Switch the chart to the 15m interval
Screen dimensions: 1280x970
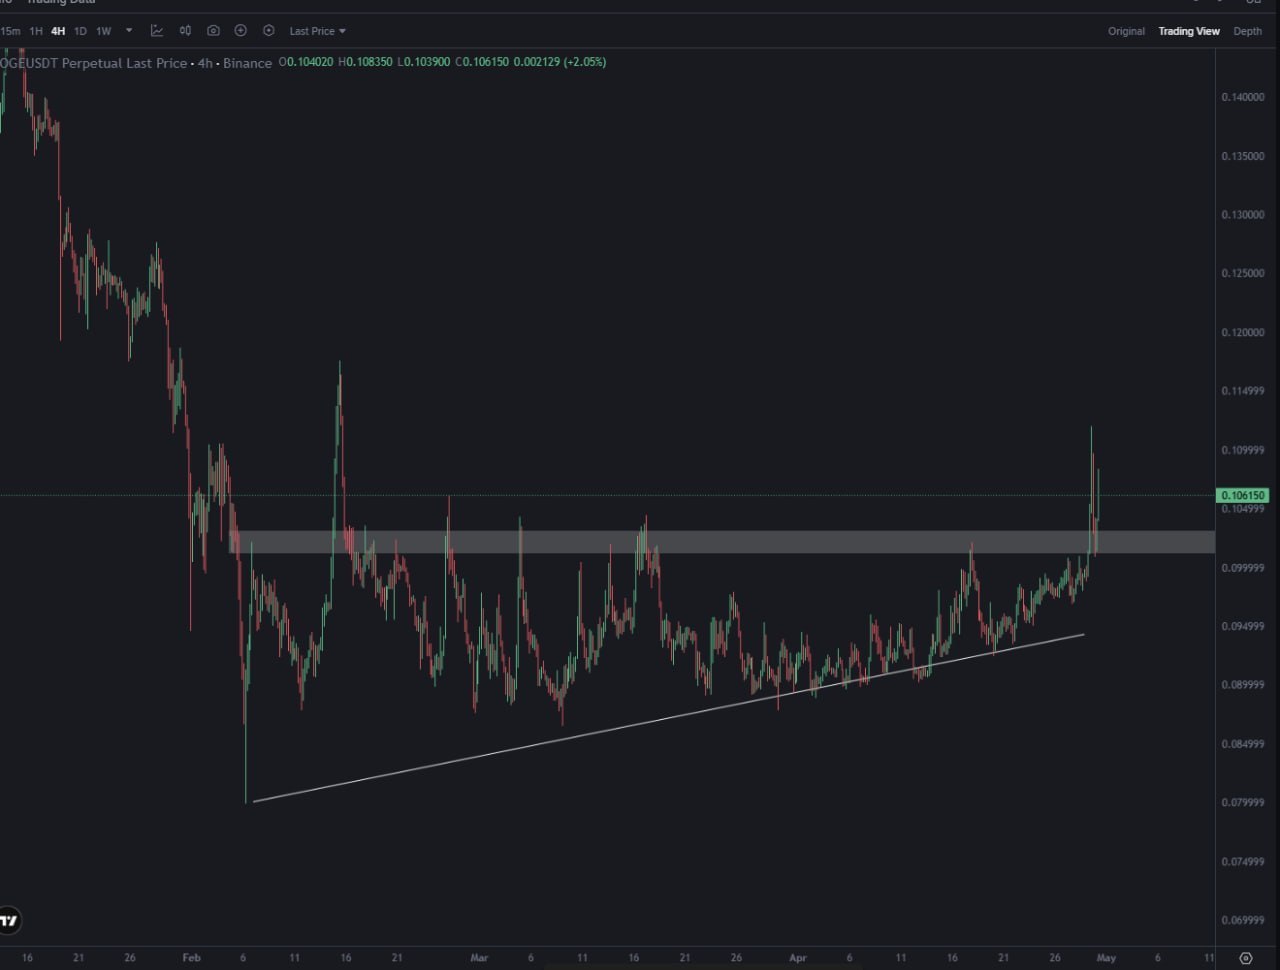click(11, 31)
